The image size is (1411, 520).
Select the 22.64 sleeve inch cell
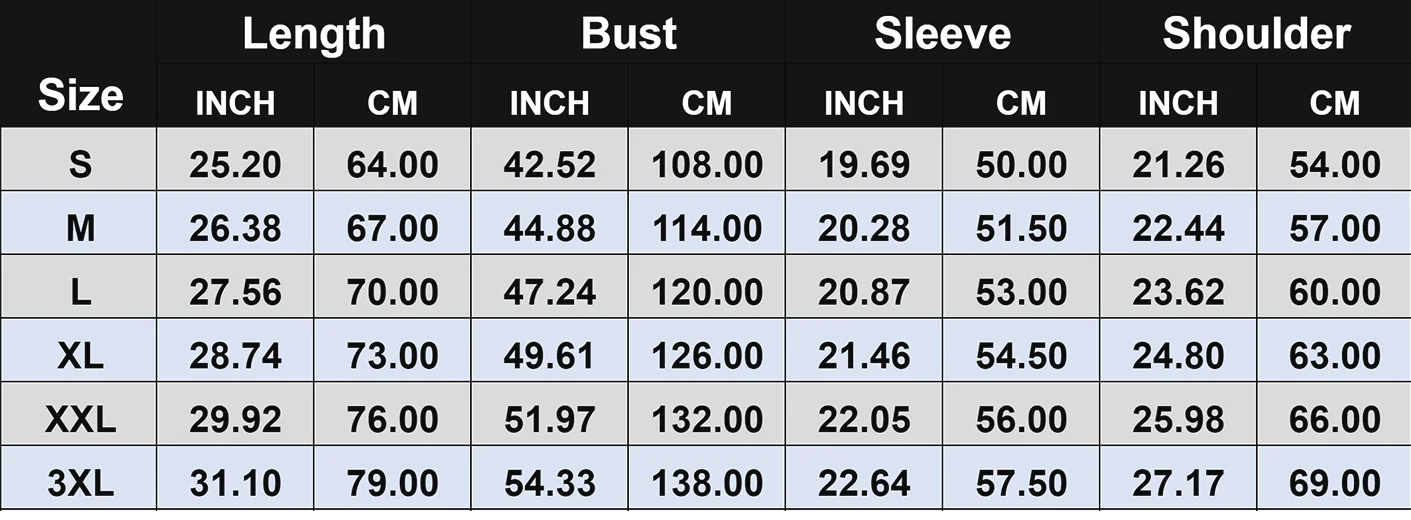(x=864, y=484)
